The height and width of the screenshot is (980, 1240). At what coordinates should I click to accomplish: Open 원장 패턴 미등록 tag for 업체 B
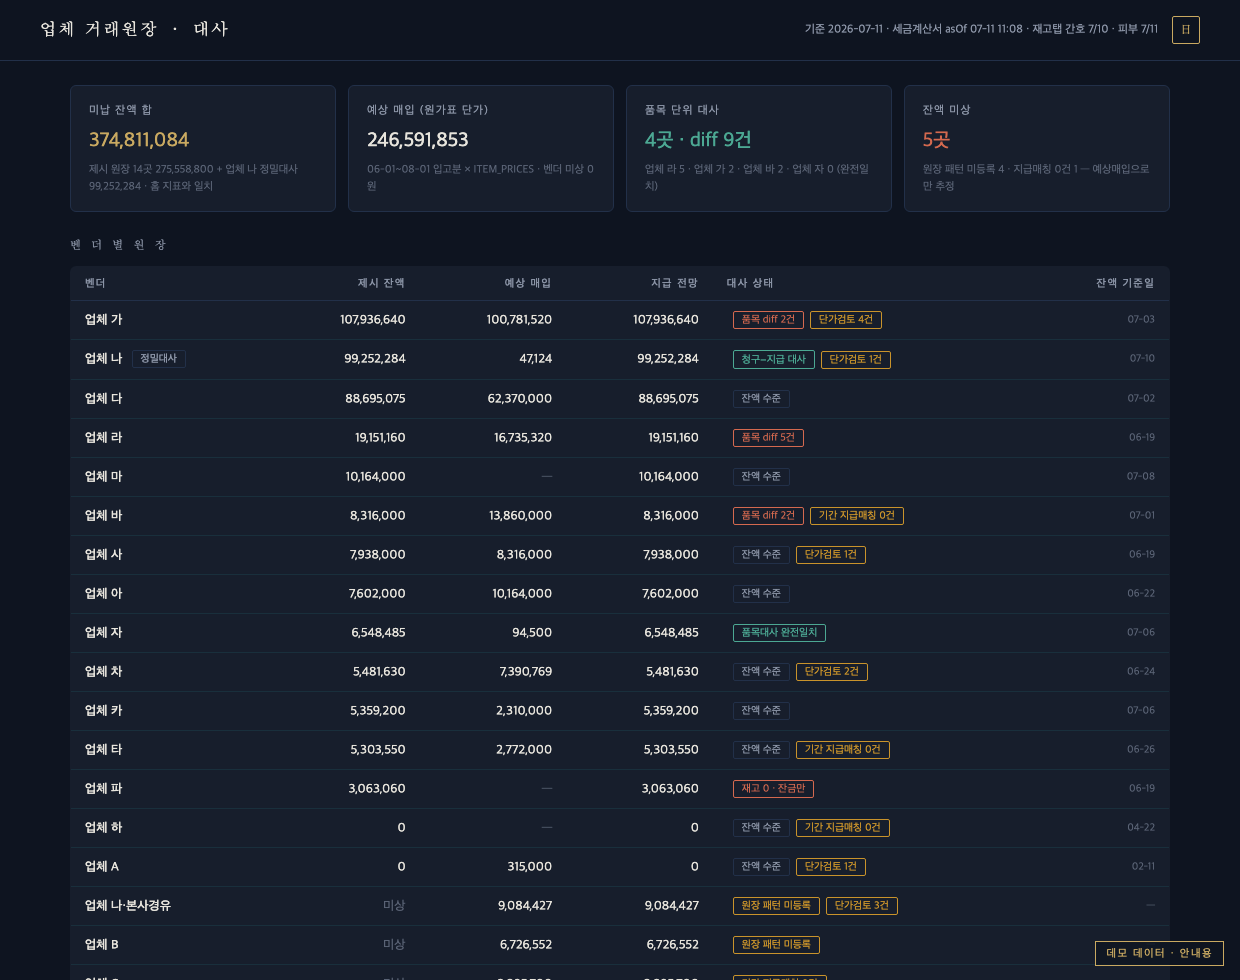tap(776, 945)
